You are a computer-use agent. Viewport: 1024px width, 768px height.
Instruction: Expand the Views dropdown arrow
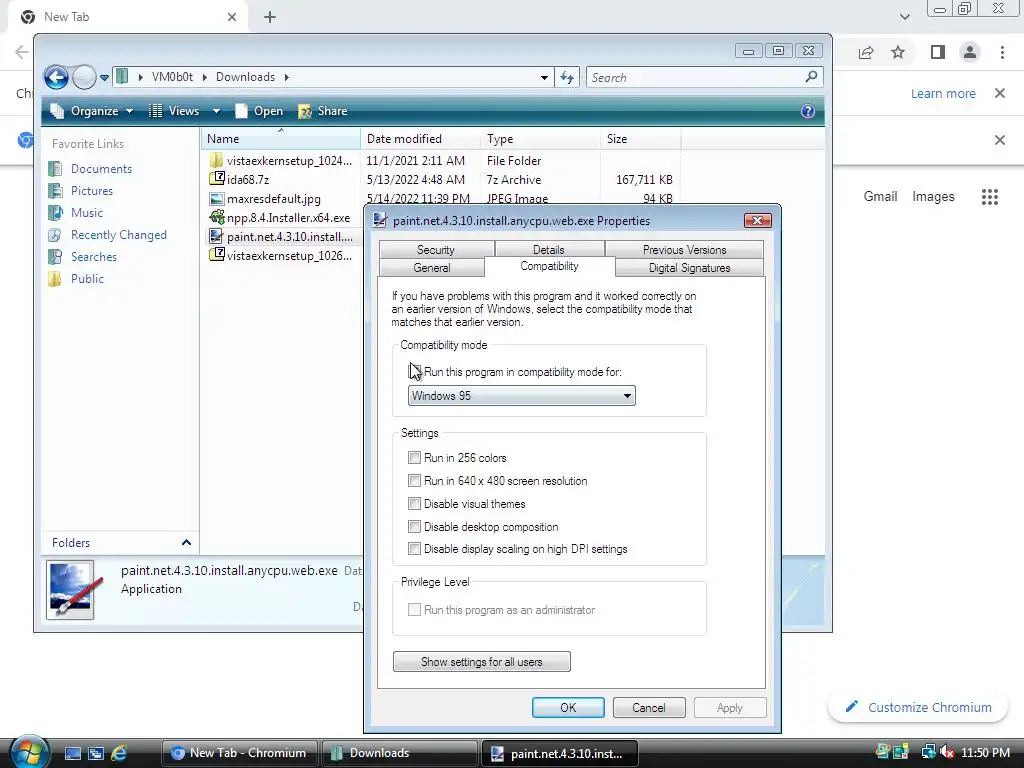tap(216, 111)
